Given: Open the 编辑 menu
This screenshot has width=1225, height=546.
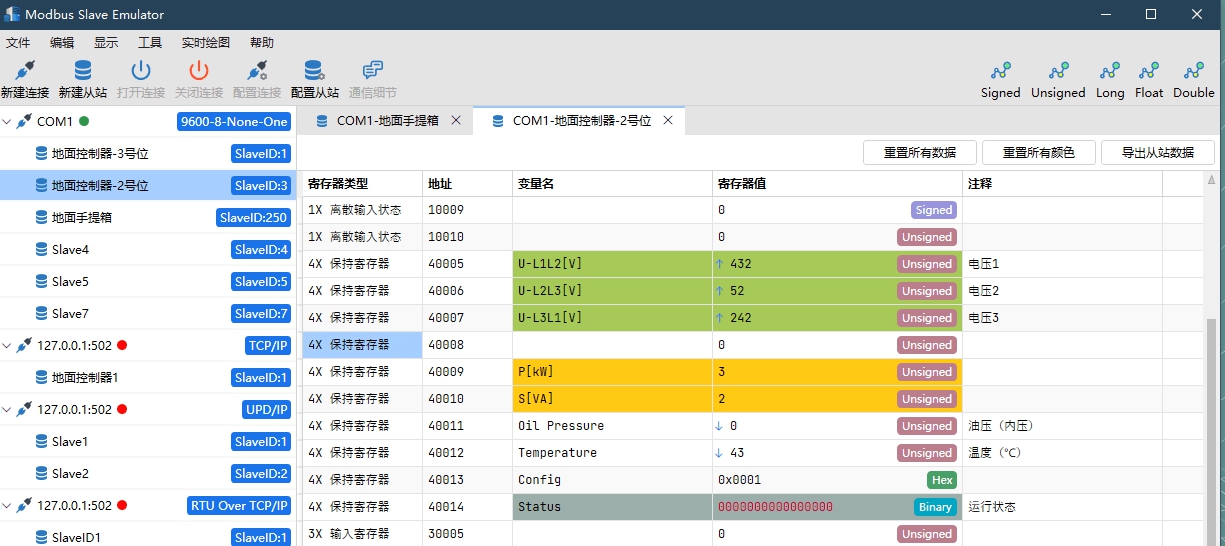Looking at the screenshot, I should click(x=62, y=43).
